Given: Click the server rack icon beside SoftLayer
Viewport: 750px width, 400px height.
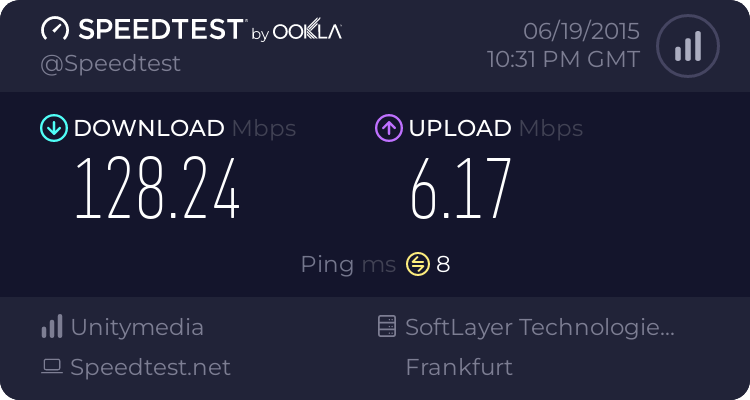Looking at the screenshot, I should tap(387, 326).
